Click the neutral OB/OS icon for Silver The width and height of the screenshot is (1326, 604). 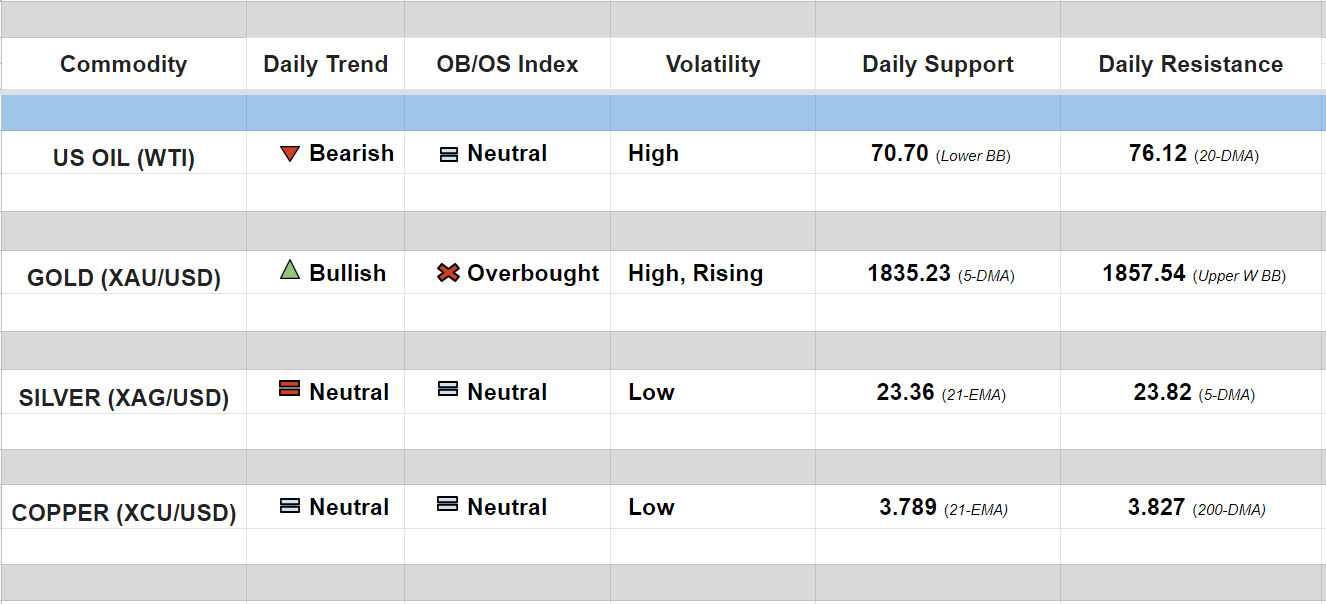448,390
